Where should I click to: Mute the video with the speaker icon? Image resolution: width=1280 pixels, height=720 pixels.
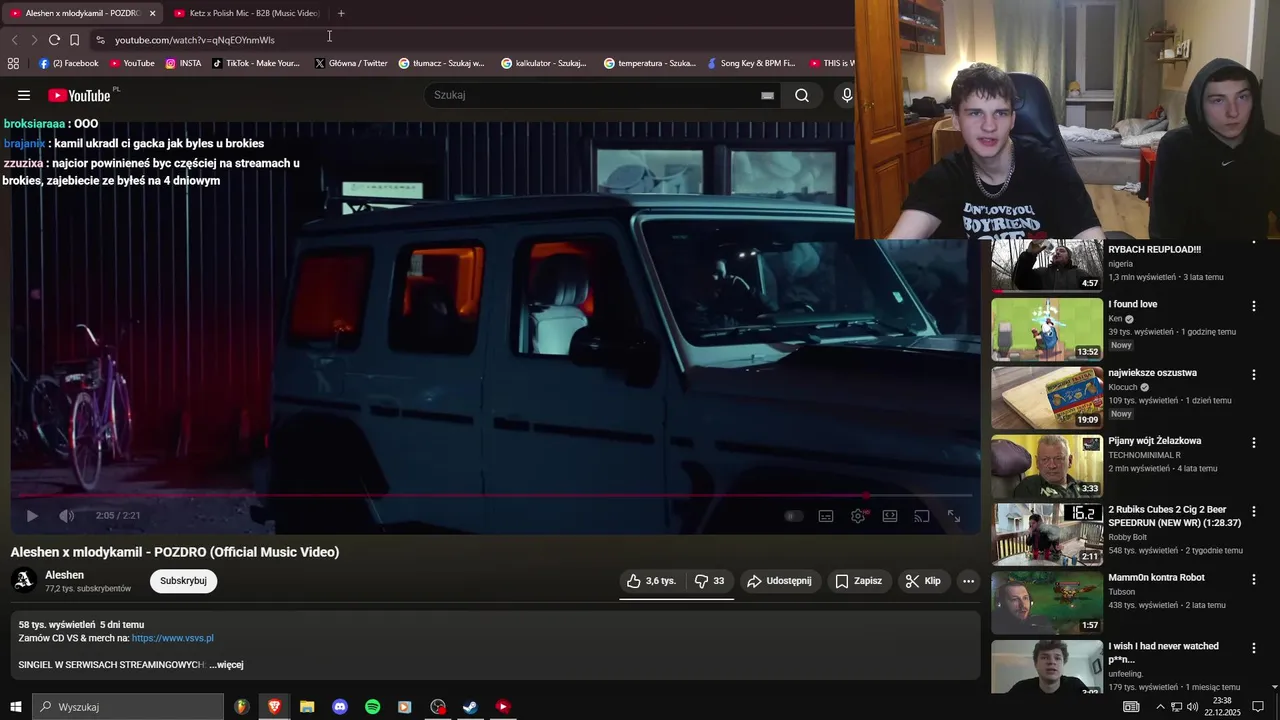click(x=67, y=516)
